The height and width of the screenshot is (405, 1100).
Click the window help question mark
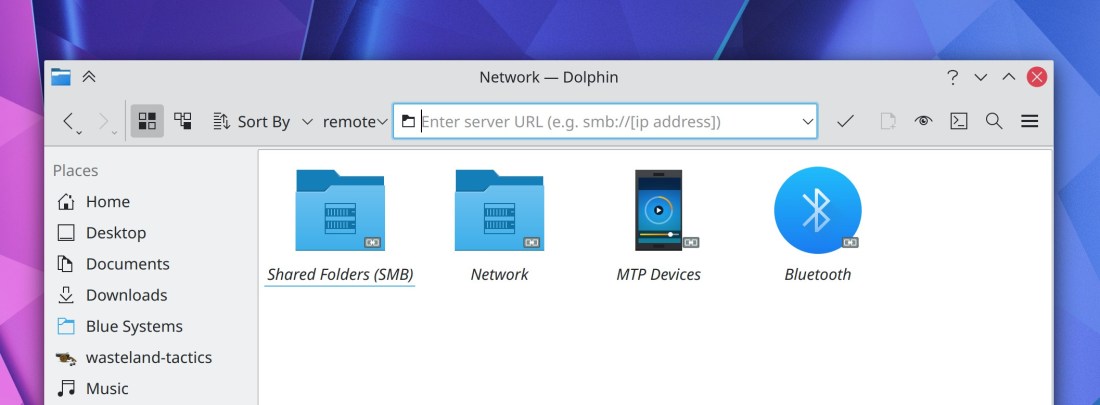[x=952, y=77]
